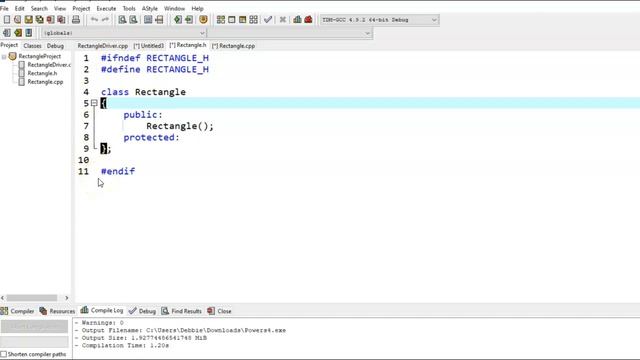Click the Compile and Run toolbar icon
Viewport: 640px width, 360px height.
(x=242, y=20)
